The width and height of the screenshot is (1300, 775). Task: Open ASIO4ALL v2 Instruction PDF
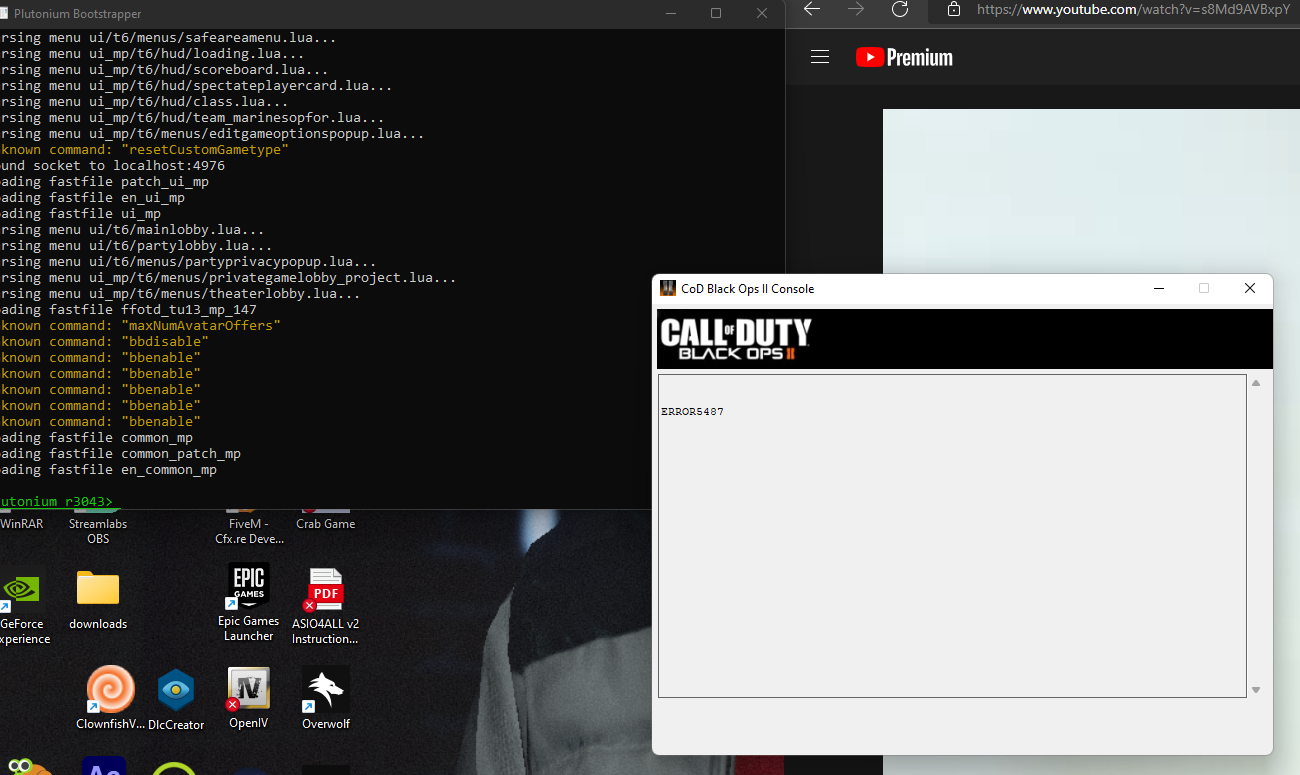(326, 606)
